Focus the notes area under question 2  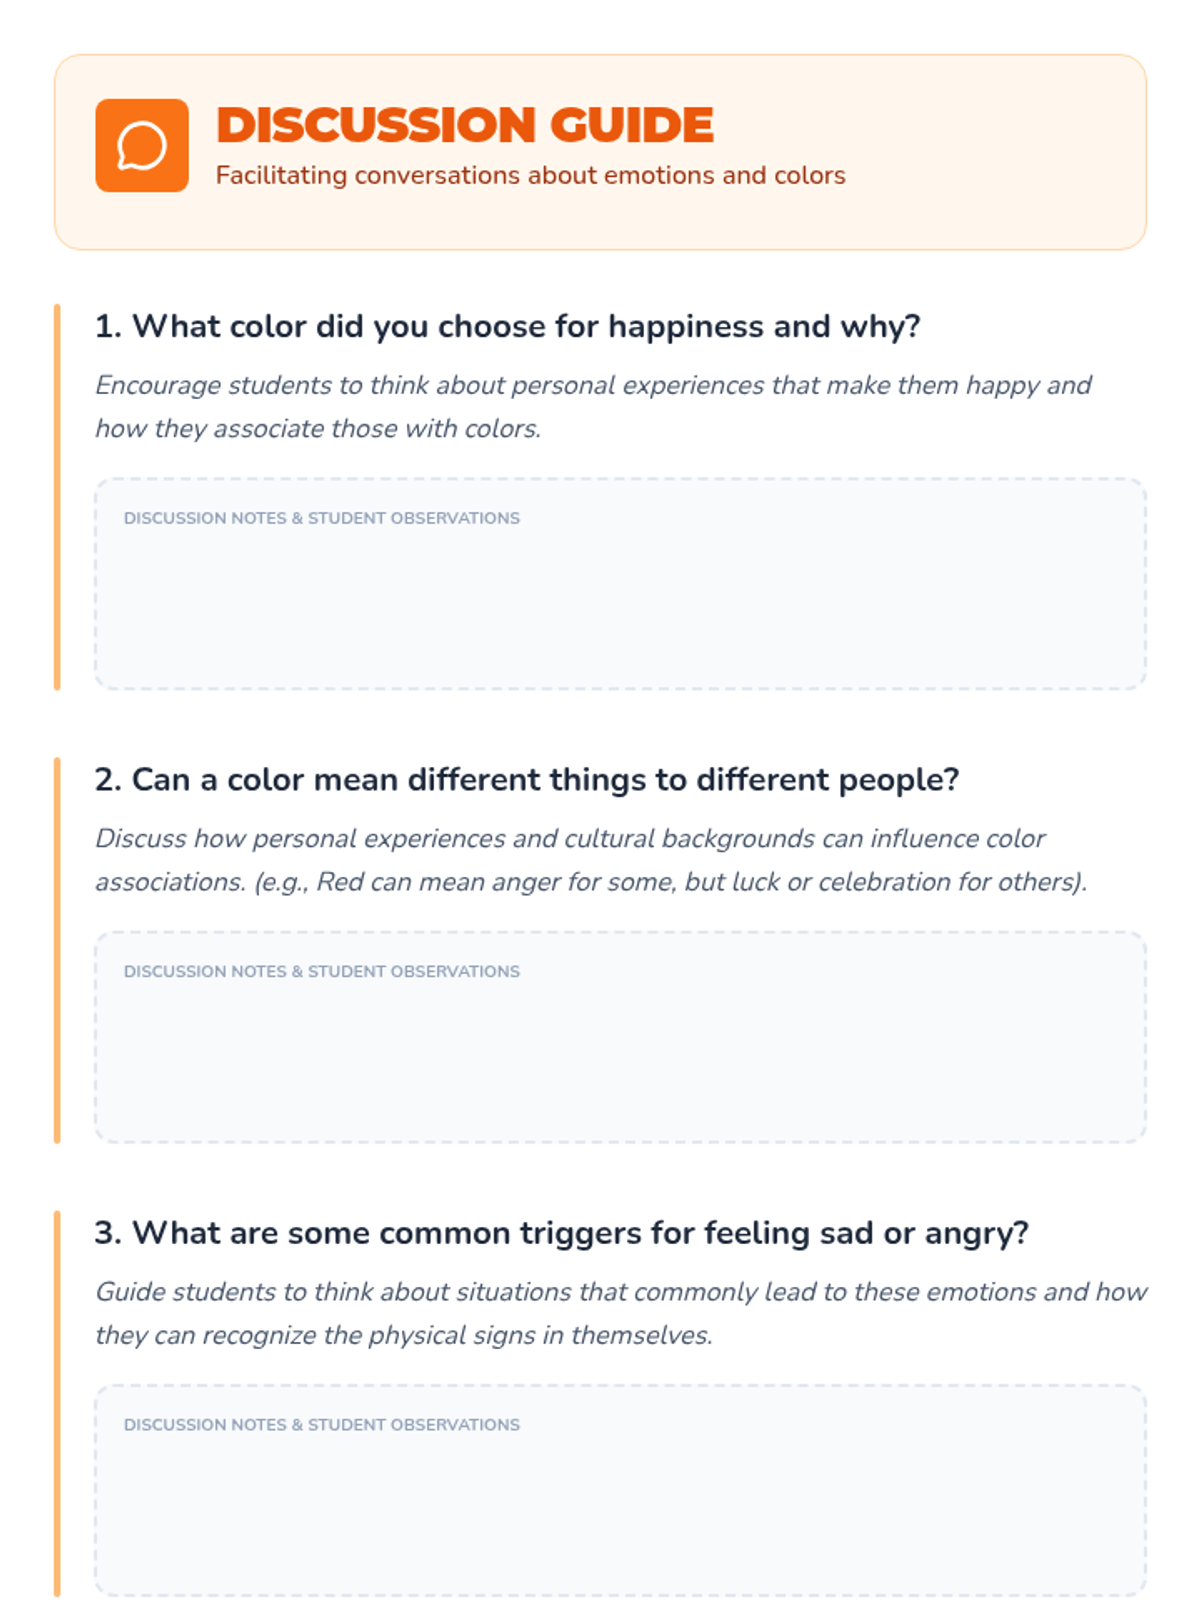[620, 1063]
